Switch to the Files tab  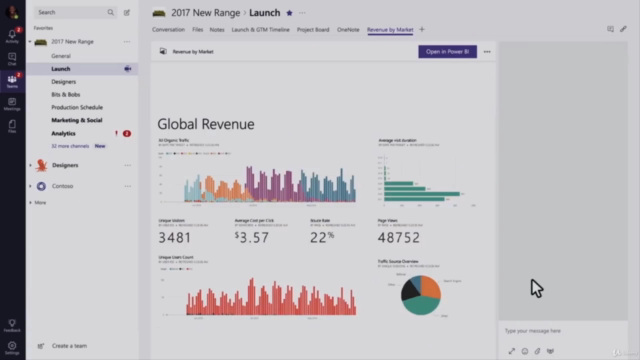tap(198, 29)
